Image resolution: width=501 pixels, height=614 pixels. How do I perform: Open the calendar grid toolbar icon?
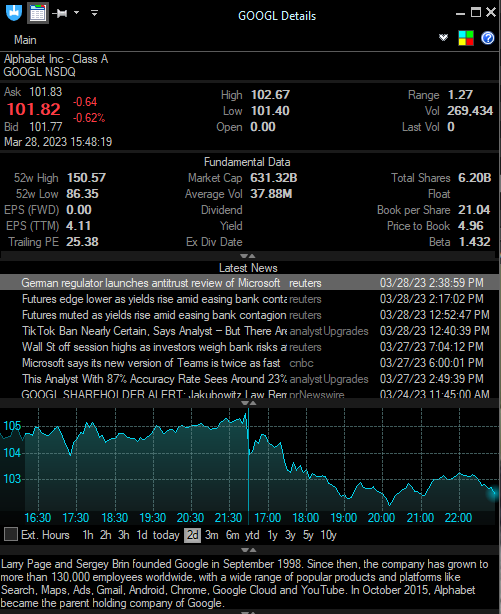(x=38, y=13)
